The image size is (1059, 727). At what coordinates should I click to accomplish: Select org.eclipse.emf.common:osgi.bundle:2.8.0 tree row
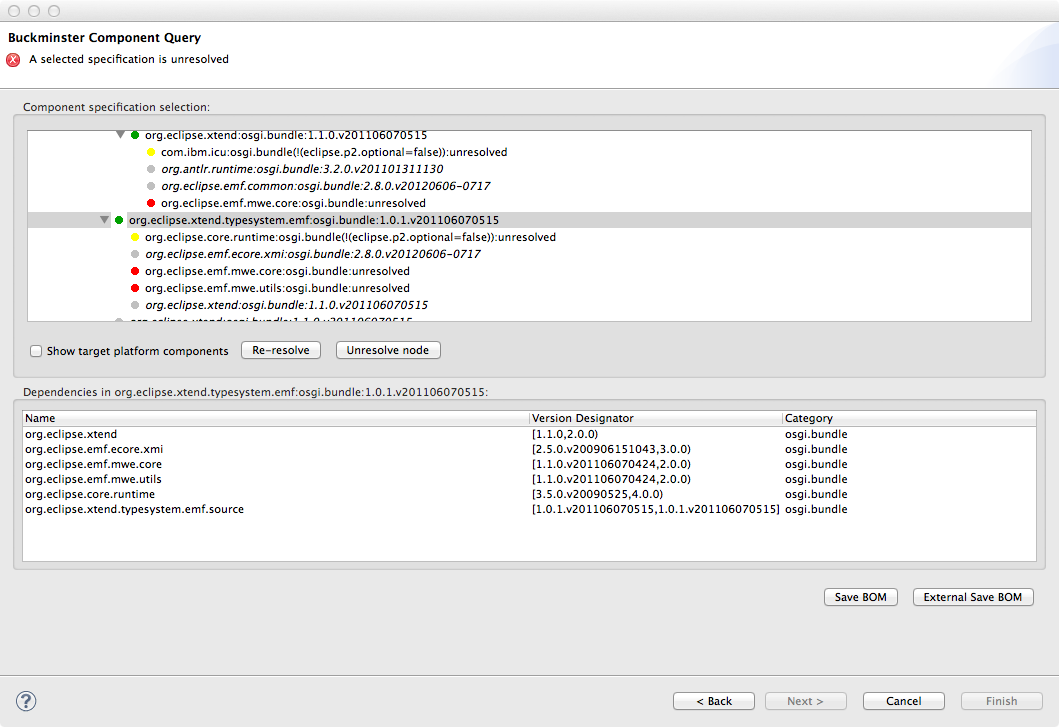click(326, 186)
